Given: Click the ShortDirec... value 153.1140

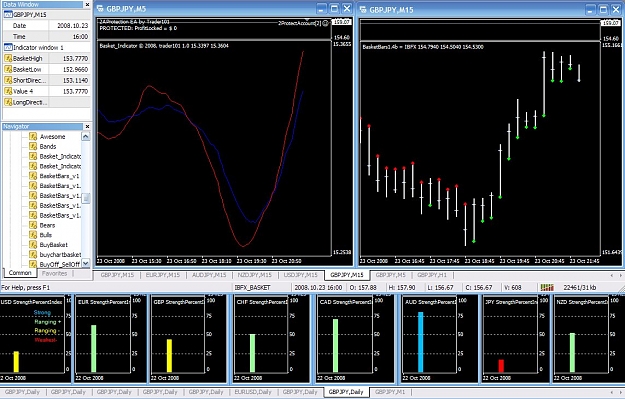Looking at the screenshot, I should (x=75, y=80).
